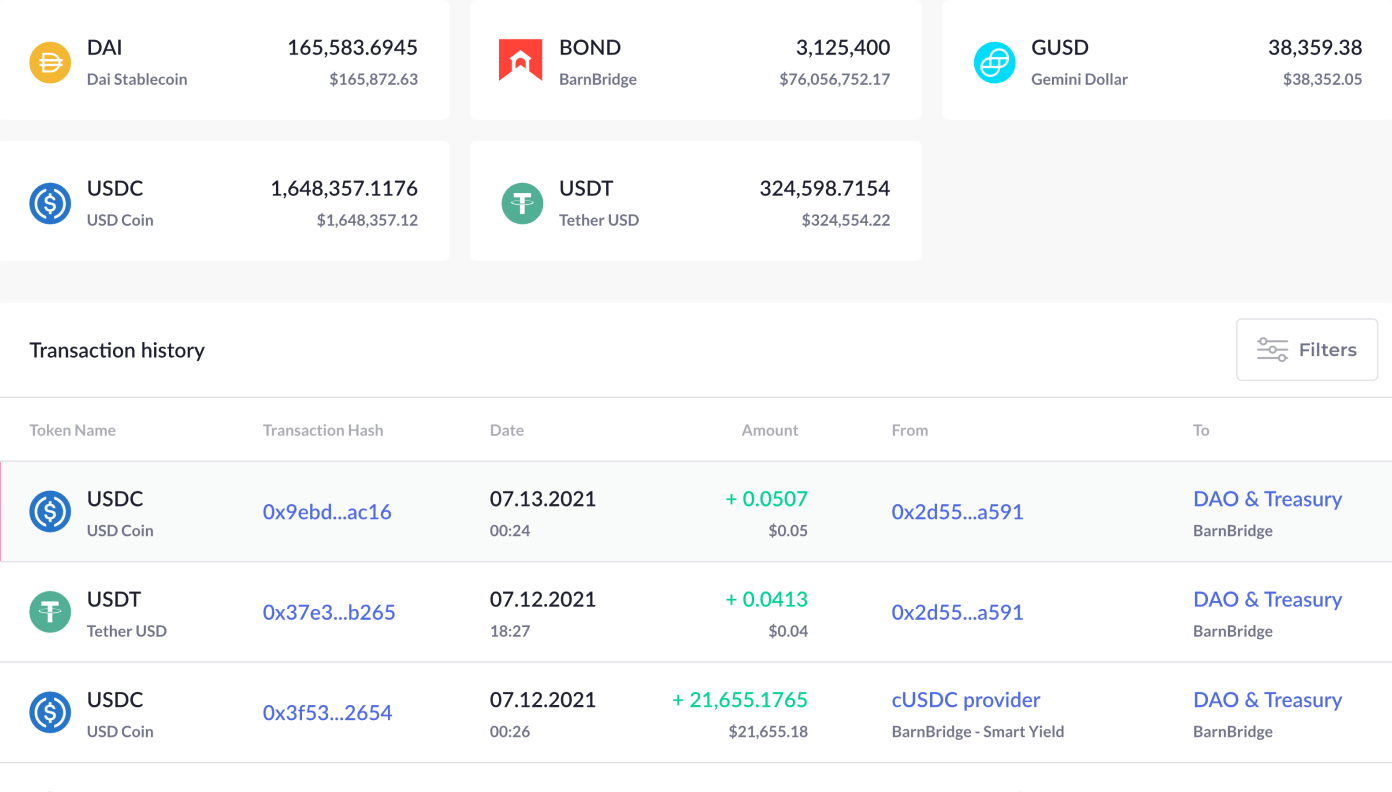Open transaction hash 0x9ebd...ac16
The image size is (1392, 792).
tap(327, 512)
